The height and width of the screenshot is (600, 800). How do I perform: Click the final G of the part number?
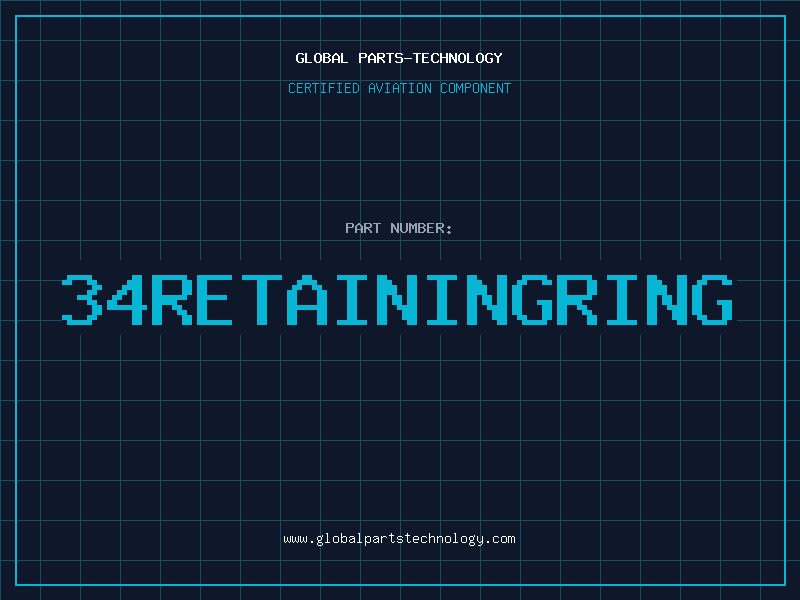(714, 298)
